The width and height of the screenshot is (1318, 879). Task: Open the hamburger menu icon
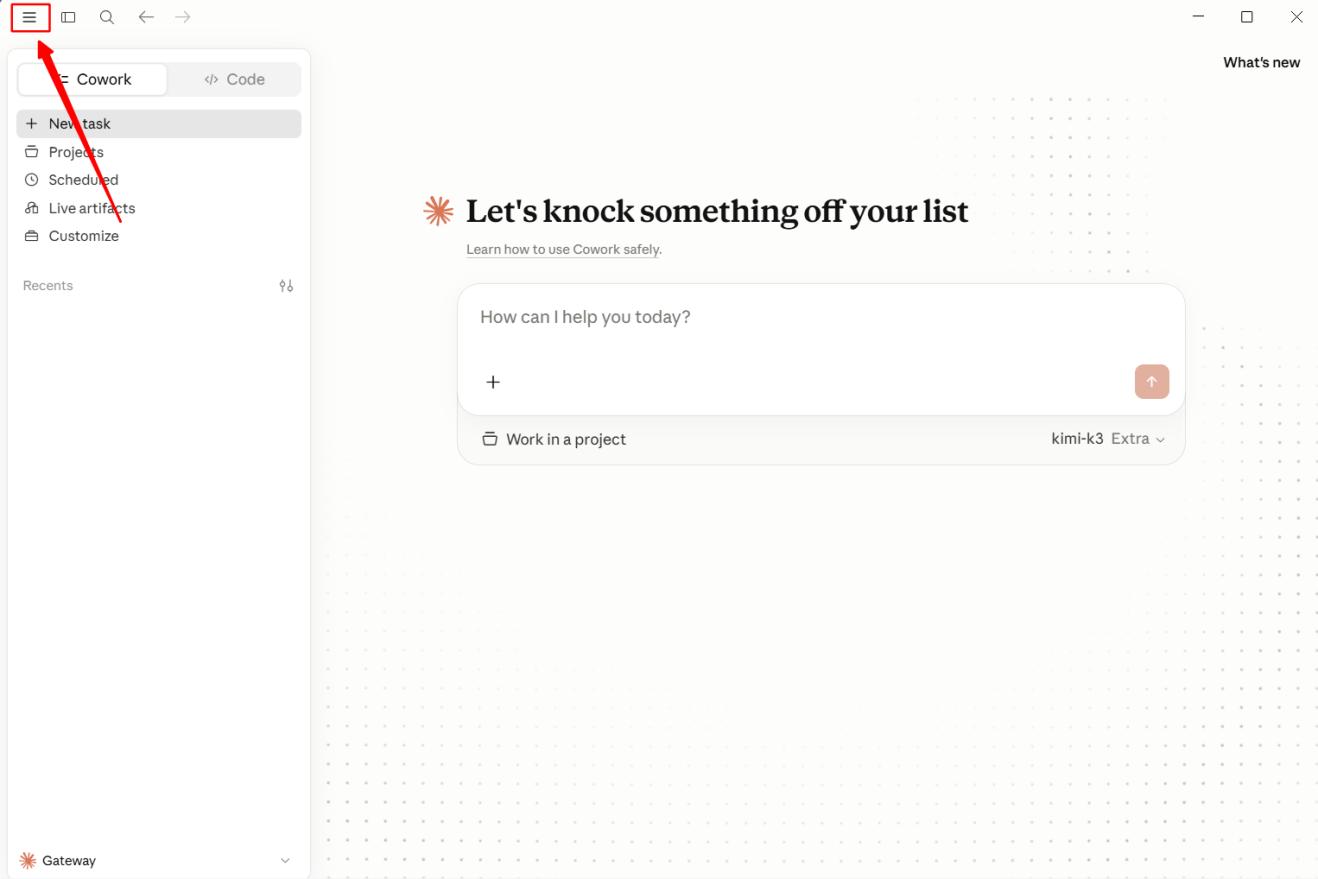click(x=30, y=17)
